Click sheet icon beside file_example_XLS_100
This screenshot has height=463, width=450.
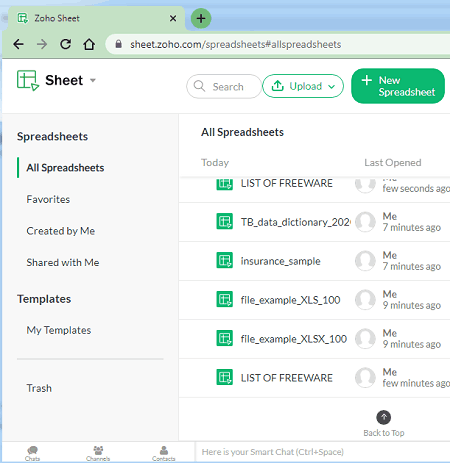[x=225, y=300]
